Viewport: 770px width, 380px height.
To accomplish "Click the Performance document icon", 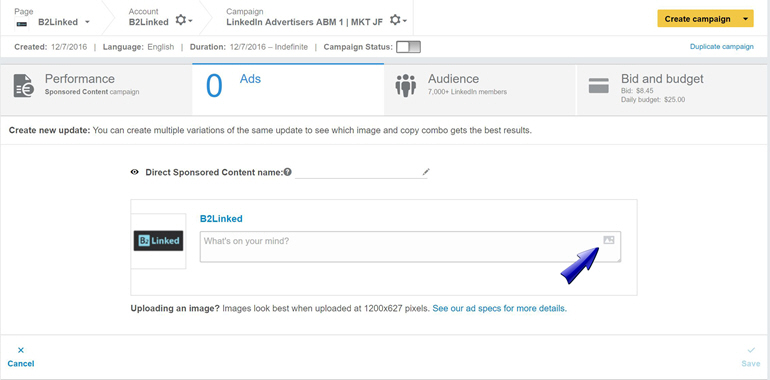I will click(24, 86).
